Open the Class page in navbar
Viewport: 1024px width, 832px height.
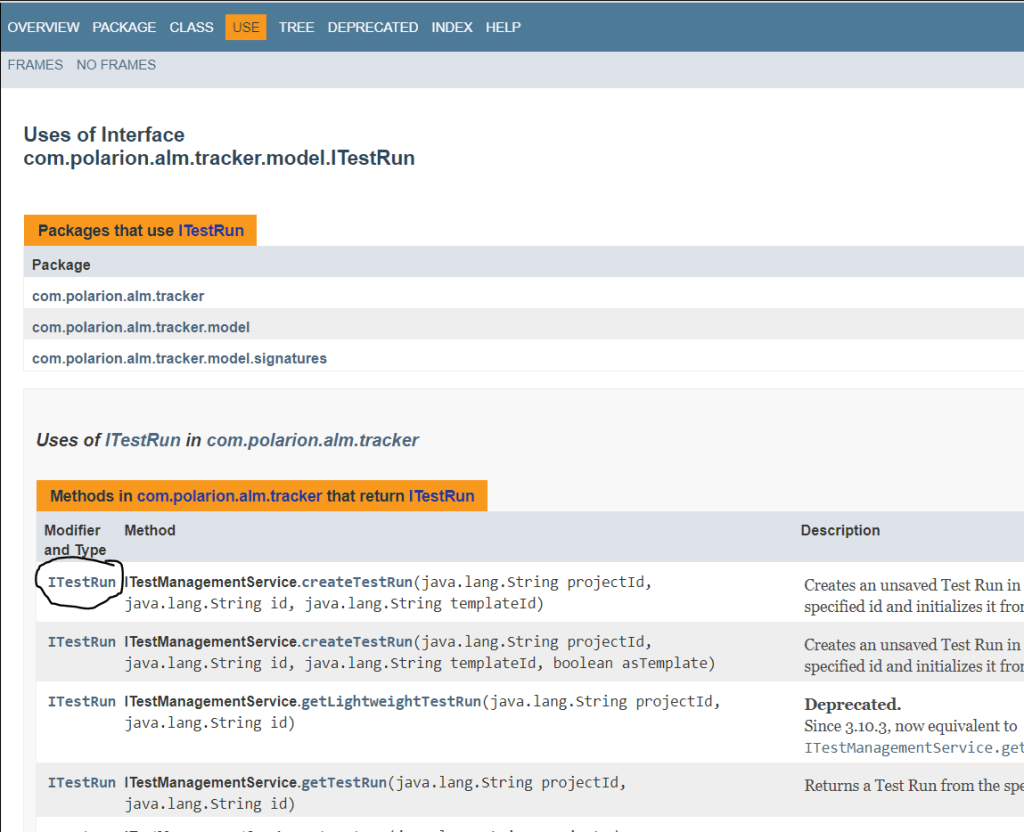pos(191,27)
